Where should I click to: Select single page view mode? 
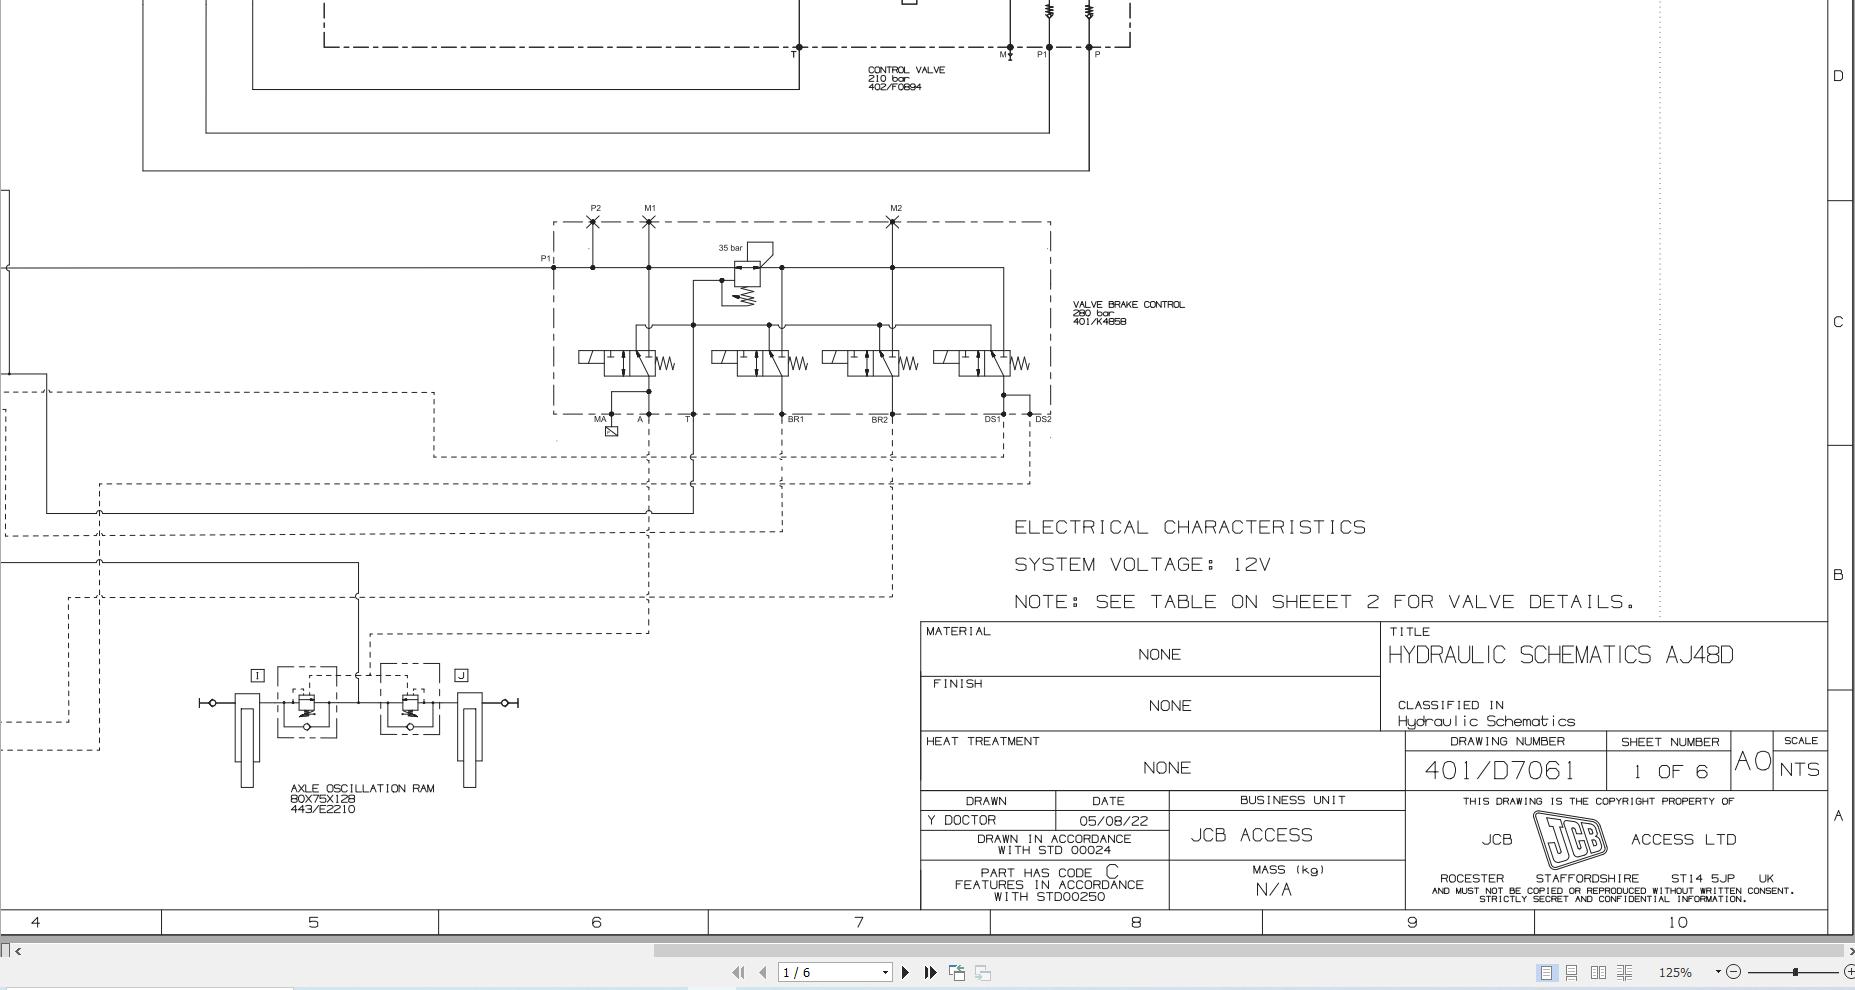point(1546,972)
